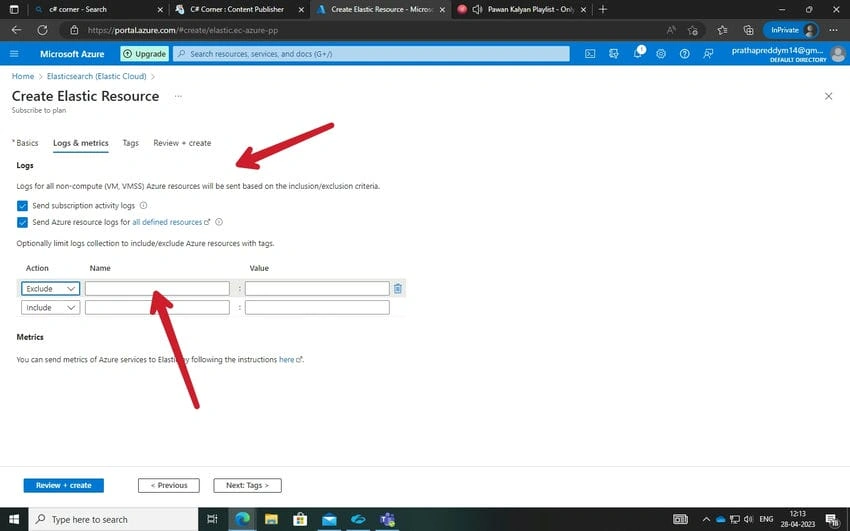The image size is (850, 531).
Task: Switch to C# Corner Content Publisher browser tab
Action: click(239, 9)
